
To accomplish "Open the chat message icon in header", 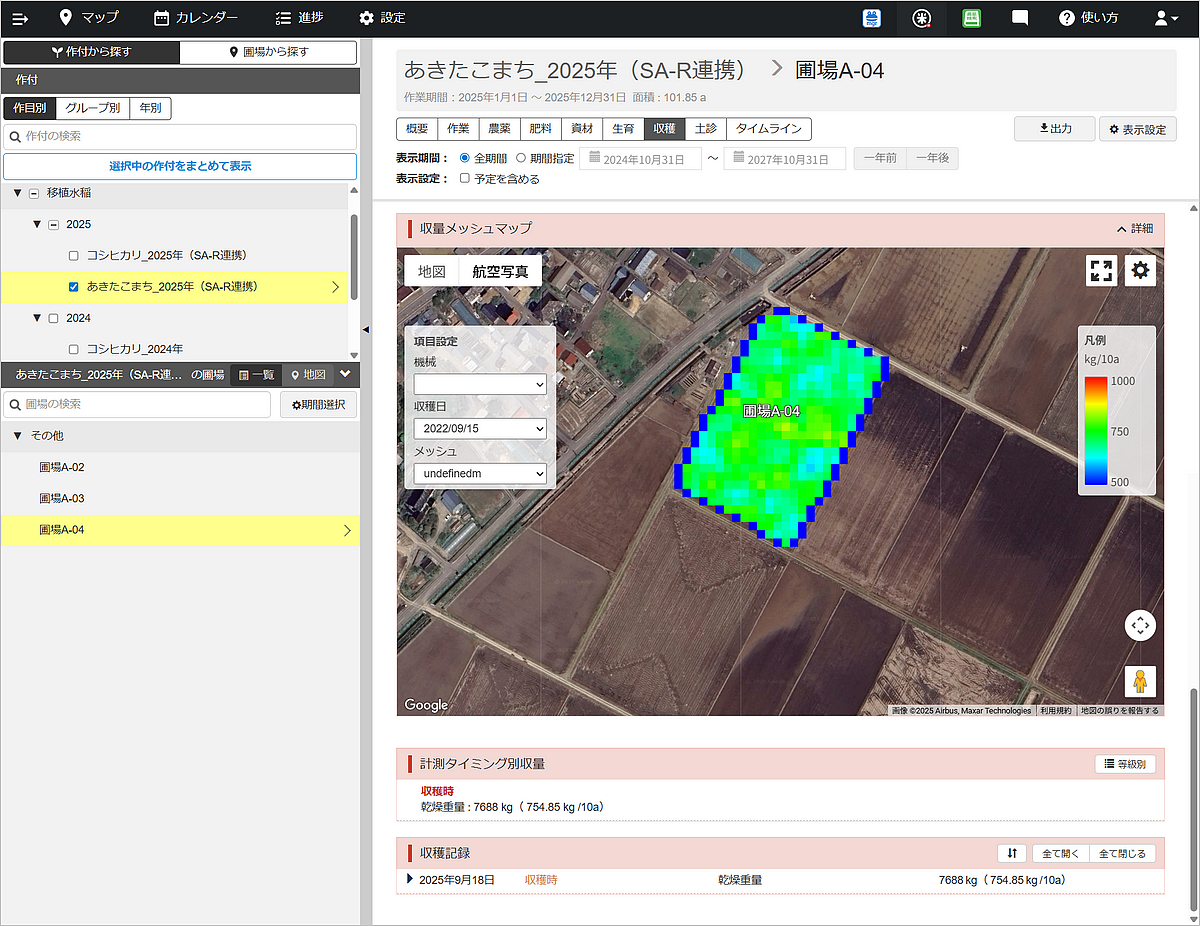I will point(1020,18).
